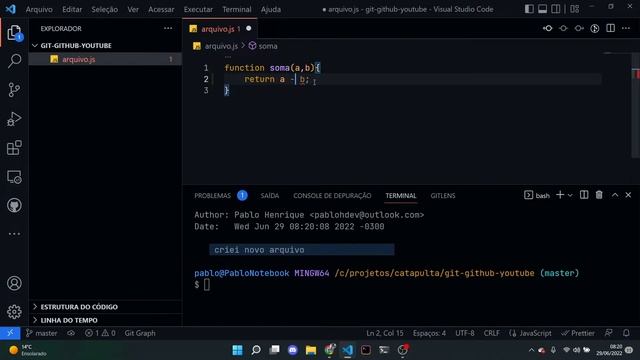
Task: Open the Seleção menu
Action: click(x=104, y=9)
